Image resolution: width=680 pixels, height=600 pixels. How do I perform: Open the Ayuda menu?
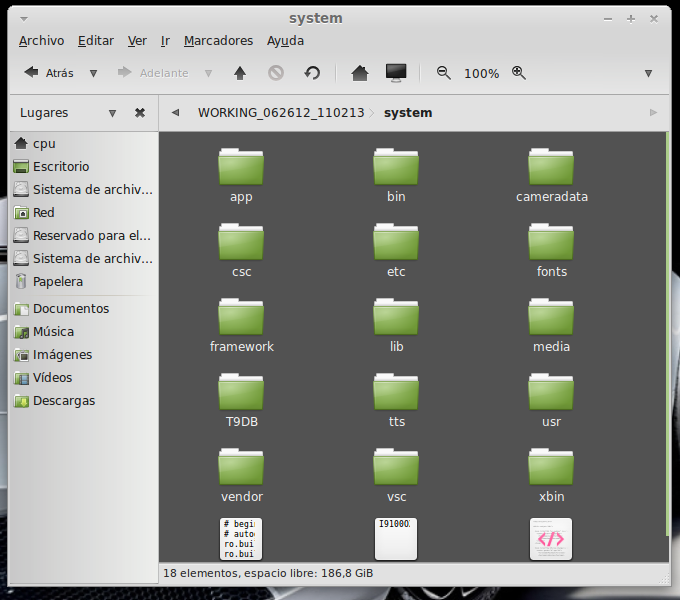[x=285, y=41]
